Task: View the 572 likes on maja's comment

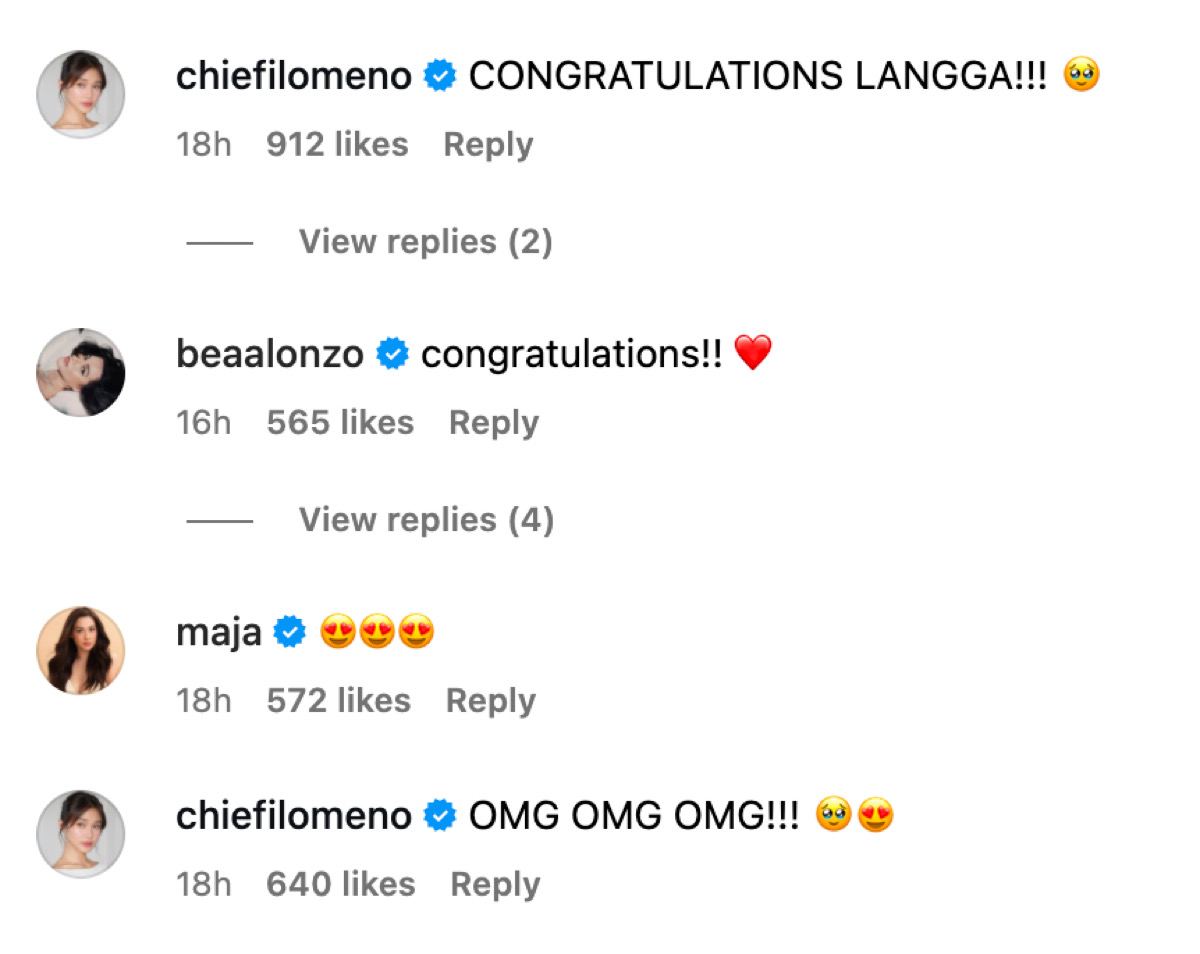Action: coord(338,701)
